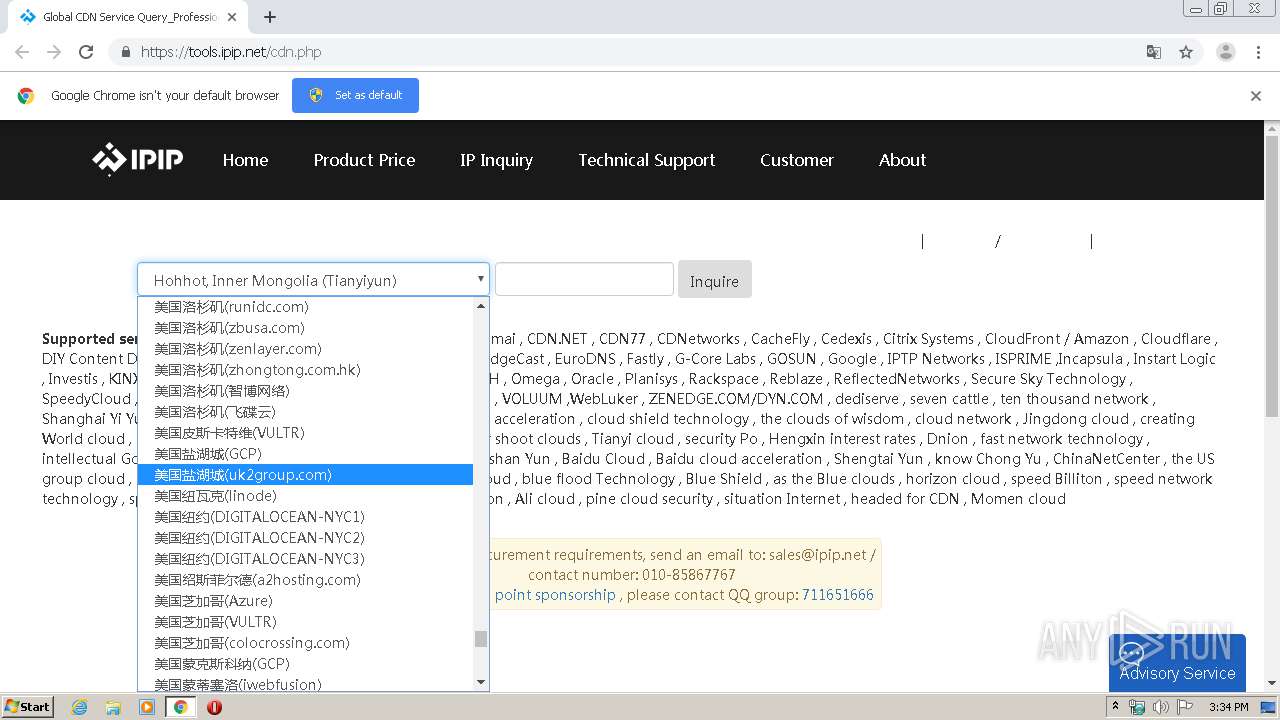Click QQ group 711651666 link

click(837, 595)
